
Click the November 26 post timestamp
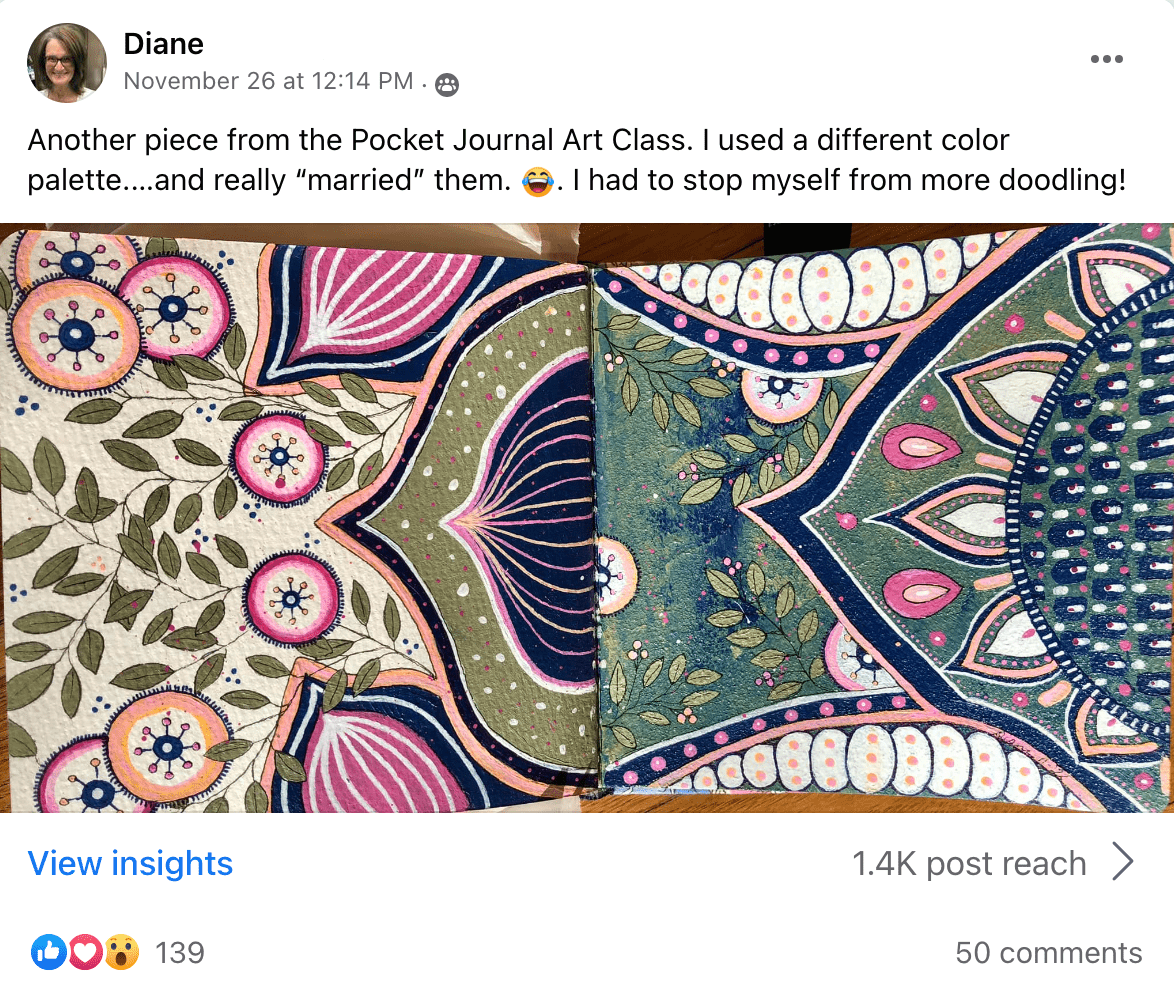pyautogui.click(x=268, y=82)
